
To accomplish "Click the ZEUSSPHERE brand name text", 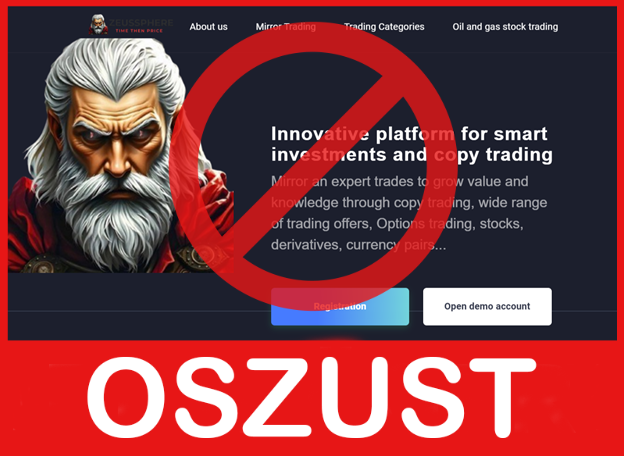I will click(141, 22).
